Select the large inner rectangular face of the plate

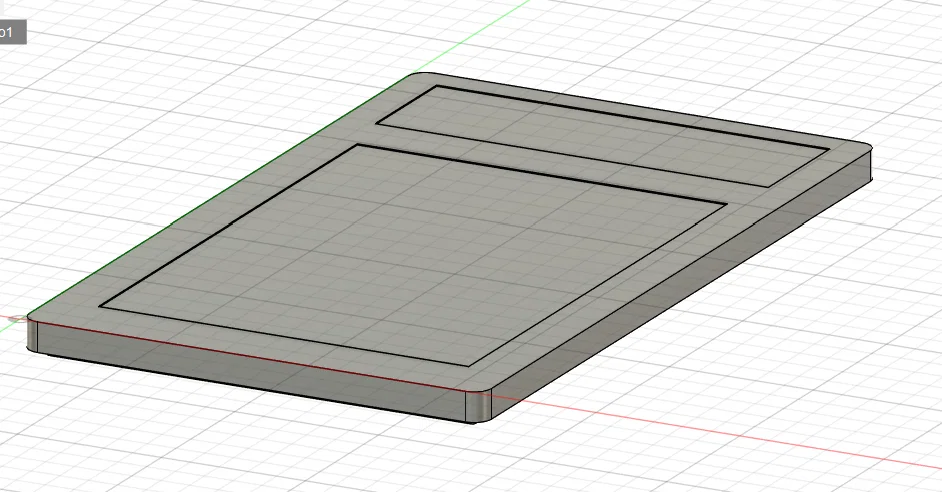pyautogui.click(x=413, y=255)
